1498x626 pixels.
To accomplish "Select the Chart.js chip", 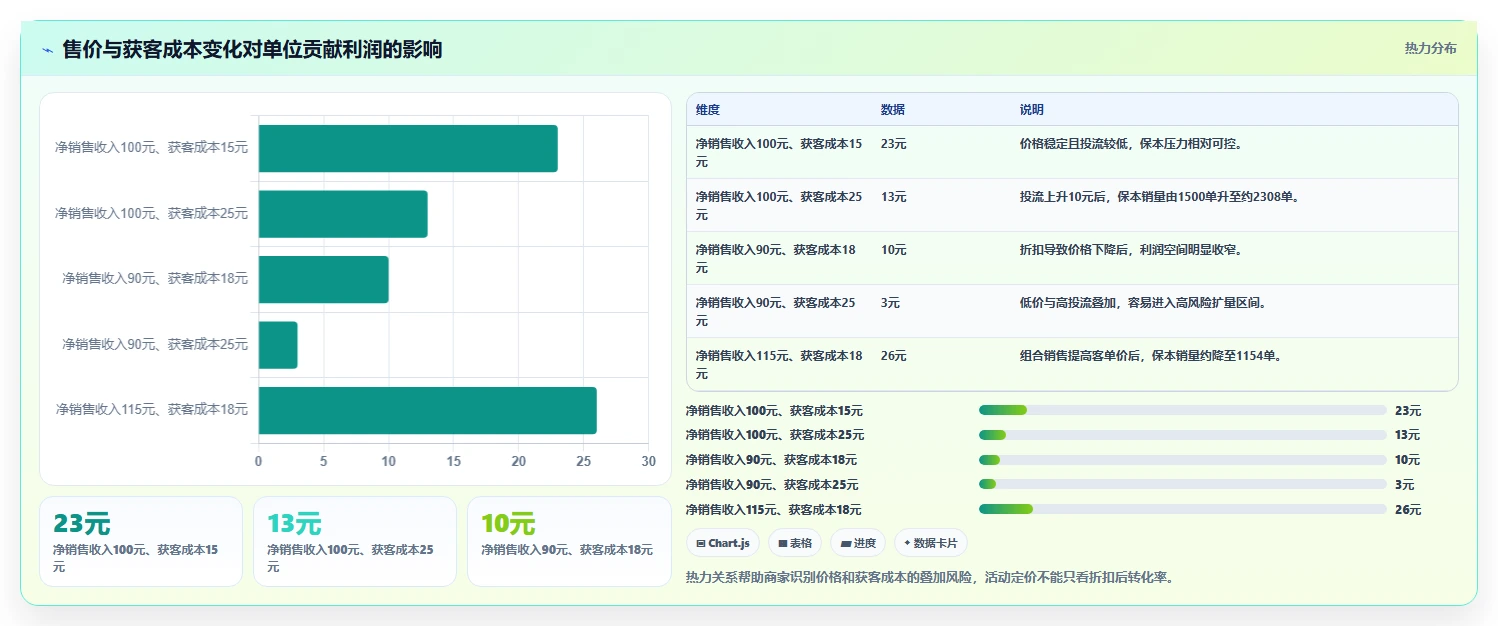I will [722, 543].
